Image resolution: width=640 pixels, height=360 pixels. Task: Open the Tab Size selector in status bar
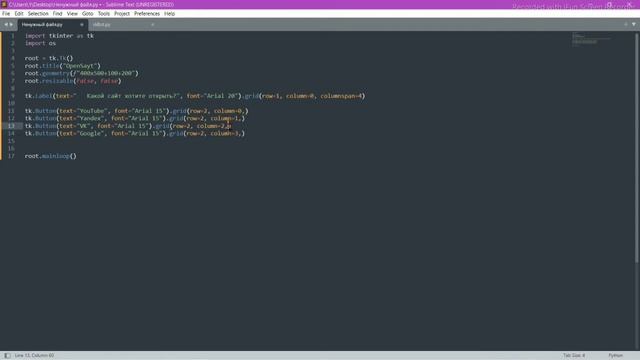(574, 356)
